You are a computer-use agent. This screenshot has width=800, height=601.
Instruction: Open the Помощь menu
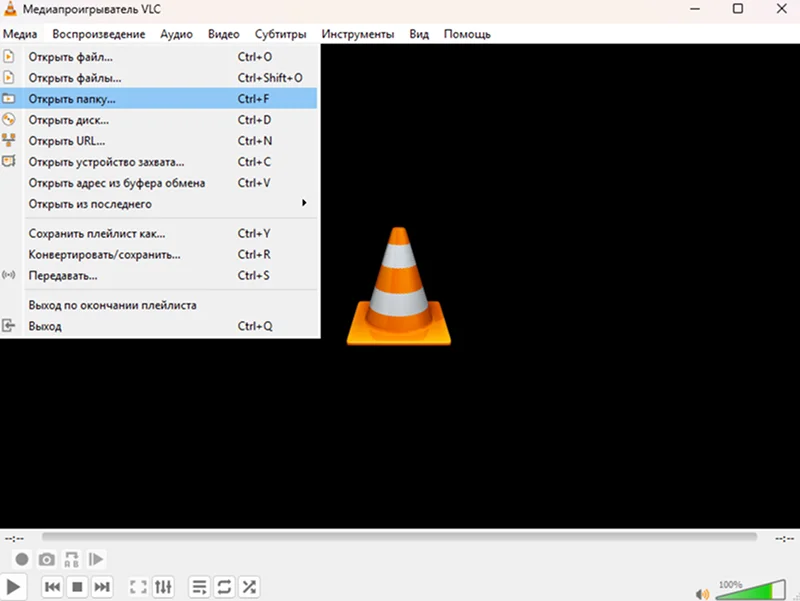coord(467,34)
